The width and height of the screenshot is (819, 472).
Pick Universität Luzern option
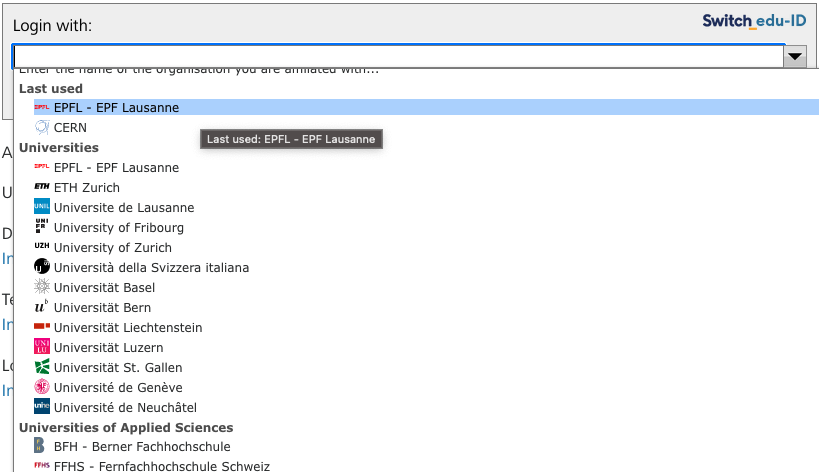coord(108,348)
